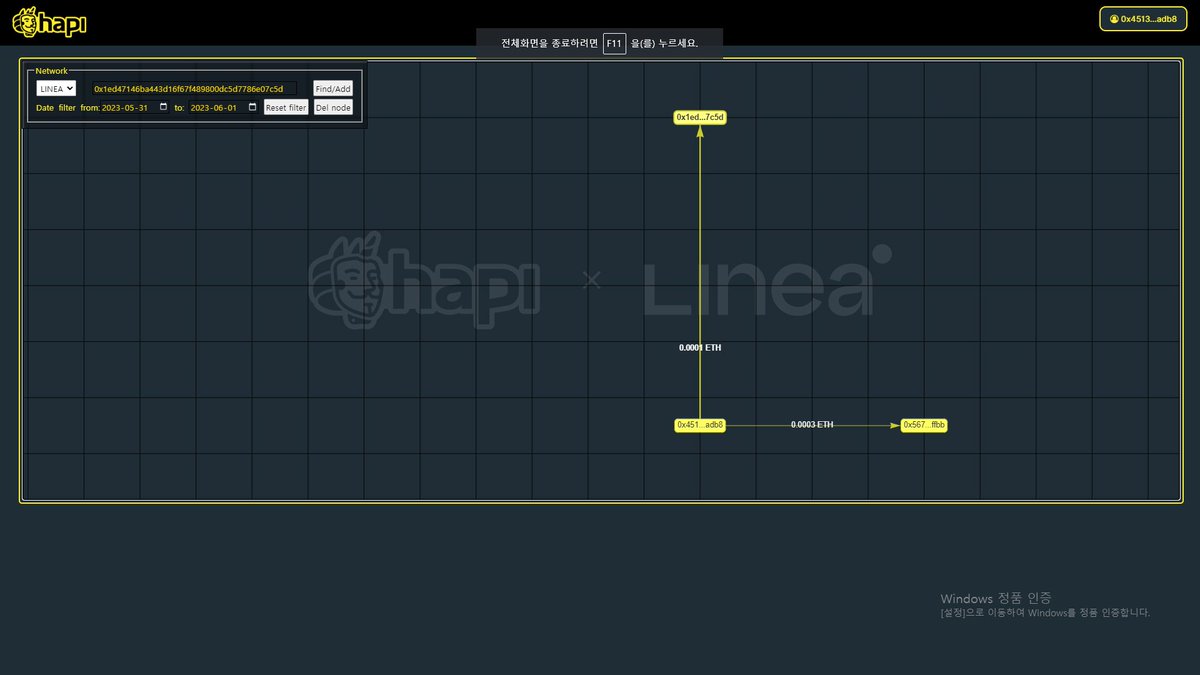This screenshot has width=1200, height=675.
Task: Open the LINEA network dropdown
Action: [x=56, y=88]
